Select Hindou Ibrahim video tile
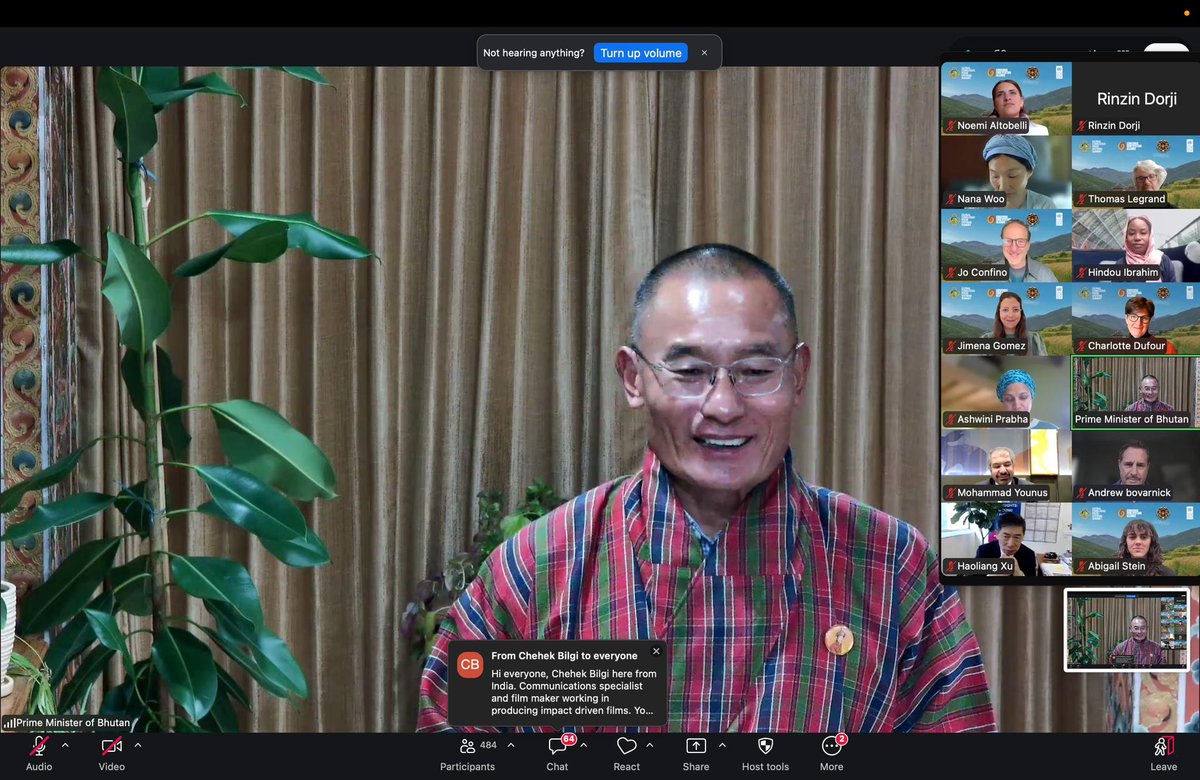Viewport: 1200px width, 780px height. (x=1136, y=245)
